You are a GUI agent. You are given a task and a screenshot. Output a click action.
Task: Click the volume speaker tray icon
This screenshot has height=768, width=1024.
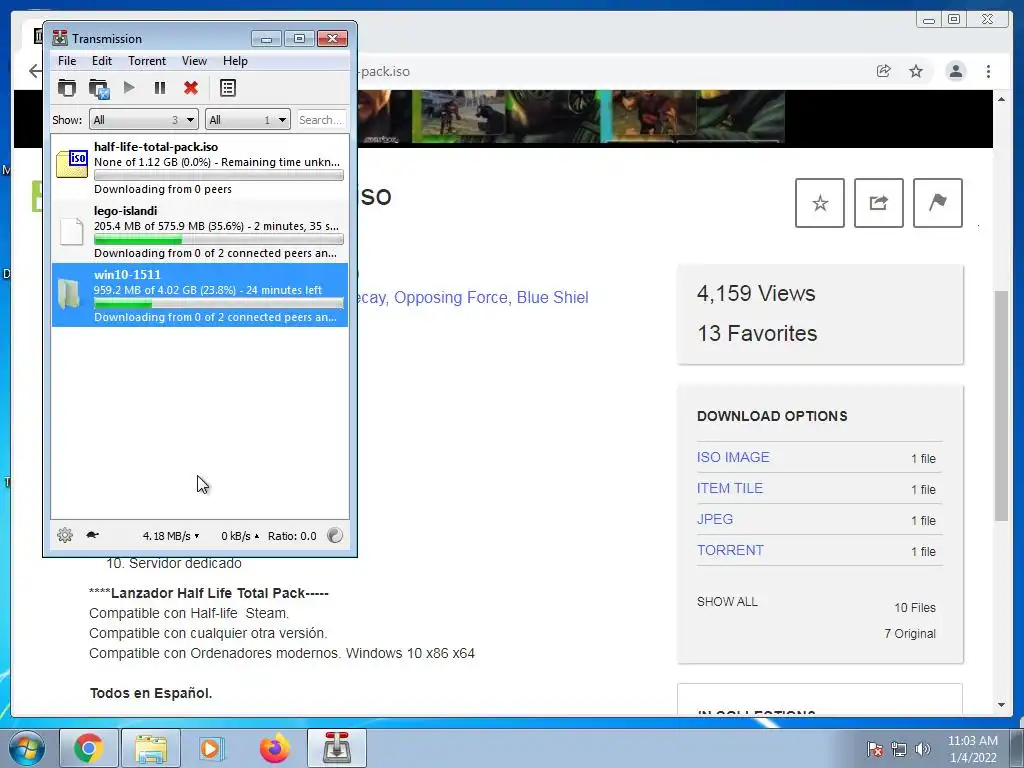pyautogui.click(x=923, y=749)
